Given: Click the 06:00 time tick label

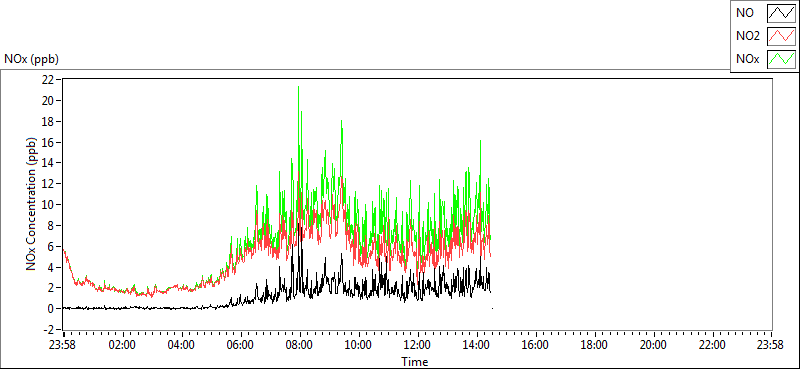Looking at the screenshot, I should [x=240, y=345].
